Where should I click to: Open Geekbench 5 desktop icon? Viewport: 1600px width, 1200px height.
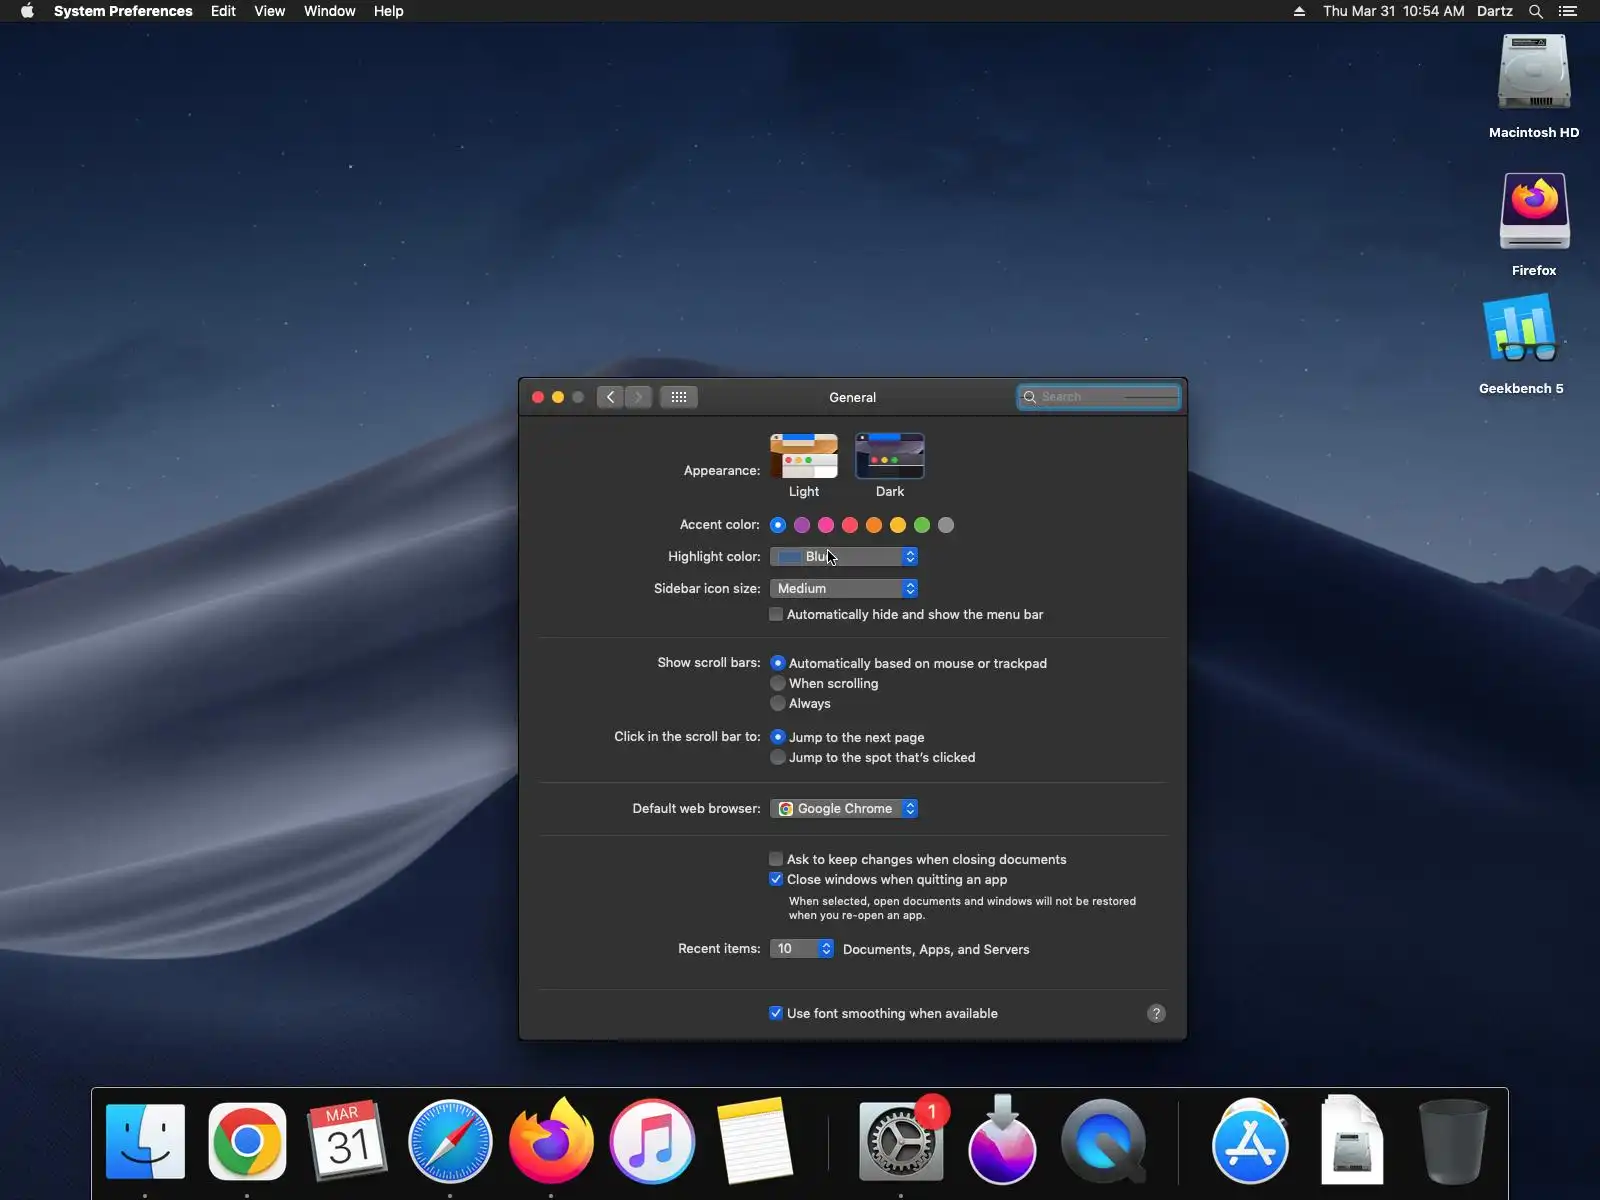(x=1521, y=328)
